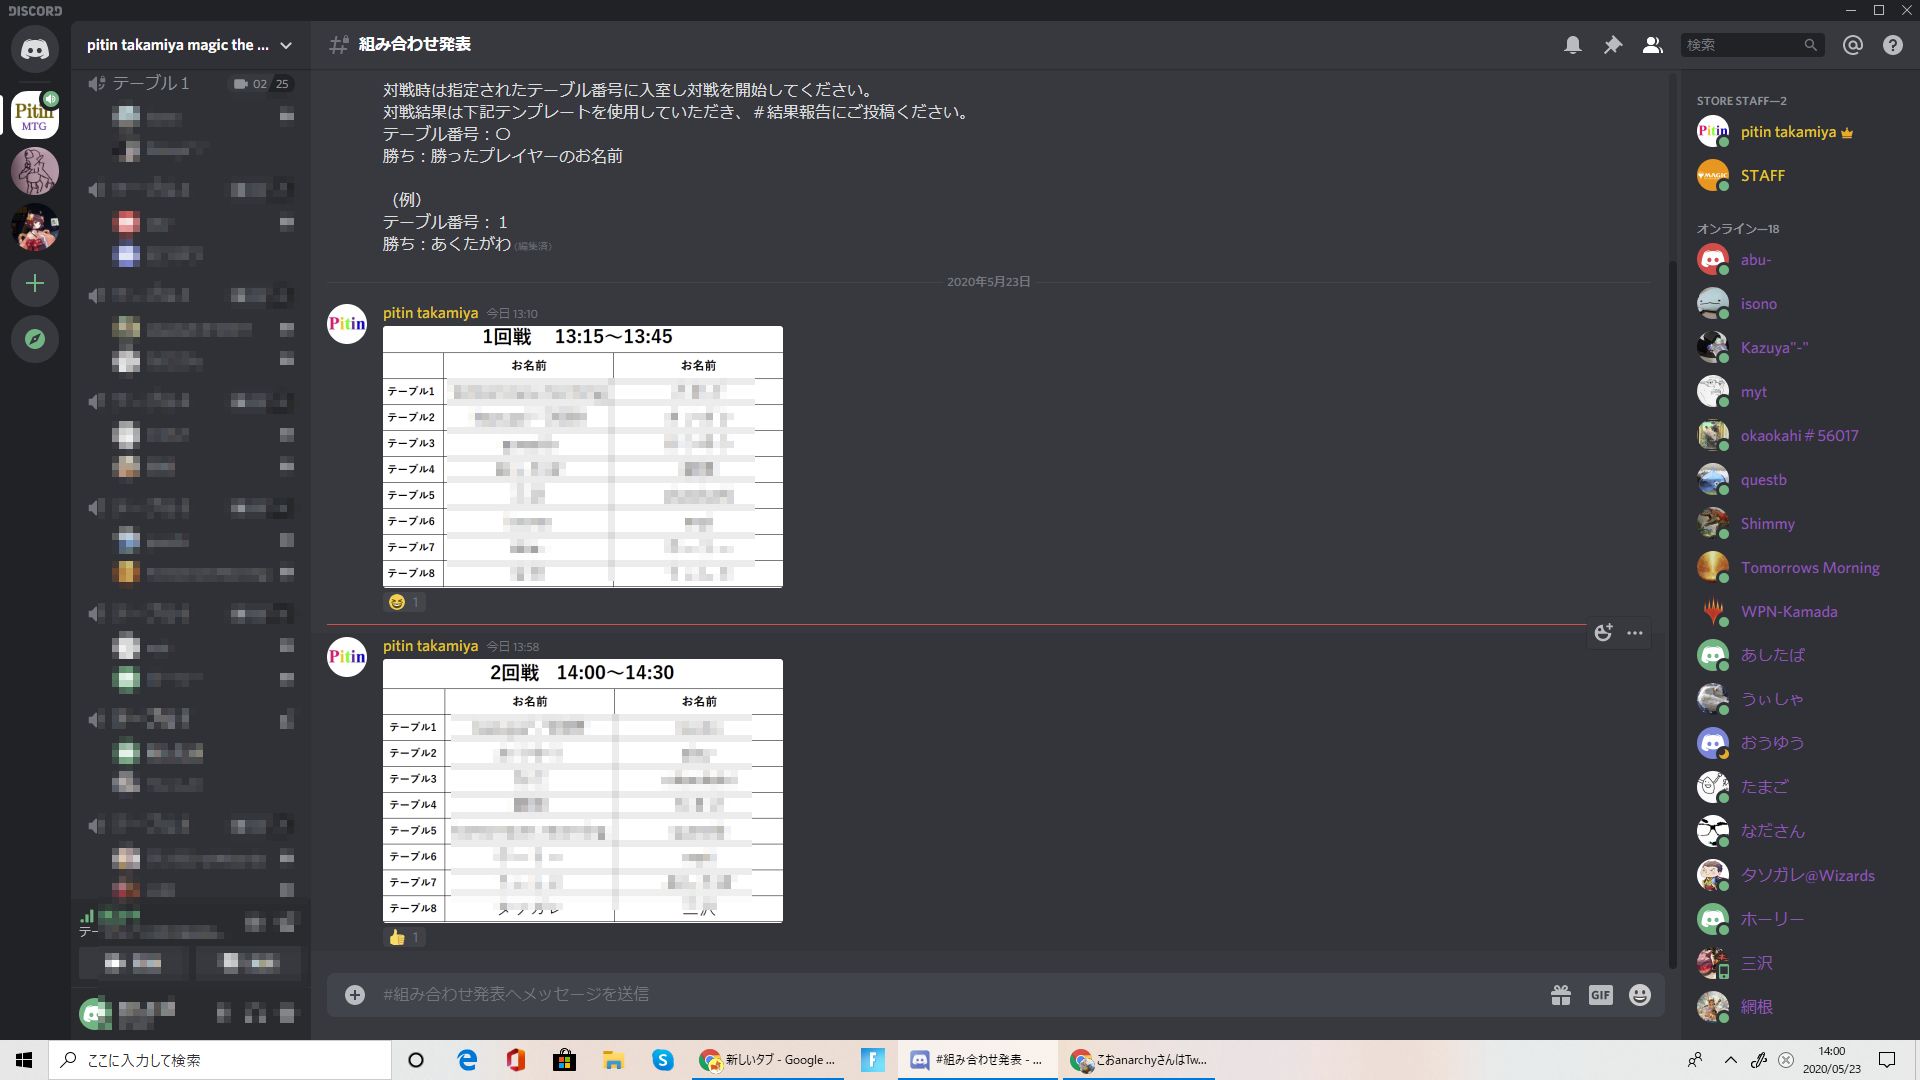This screenshot has height=1080, width=1920.
Task: Open channel notification settings bell icon
Action: click(x=1573, y=45)
